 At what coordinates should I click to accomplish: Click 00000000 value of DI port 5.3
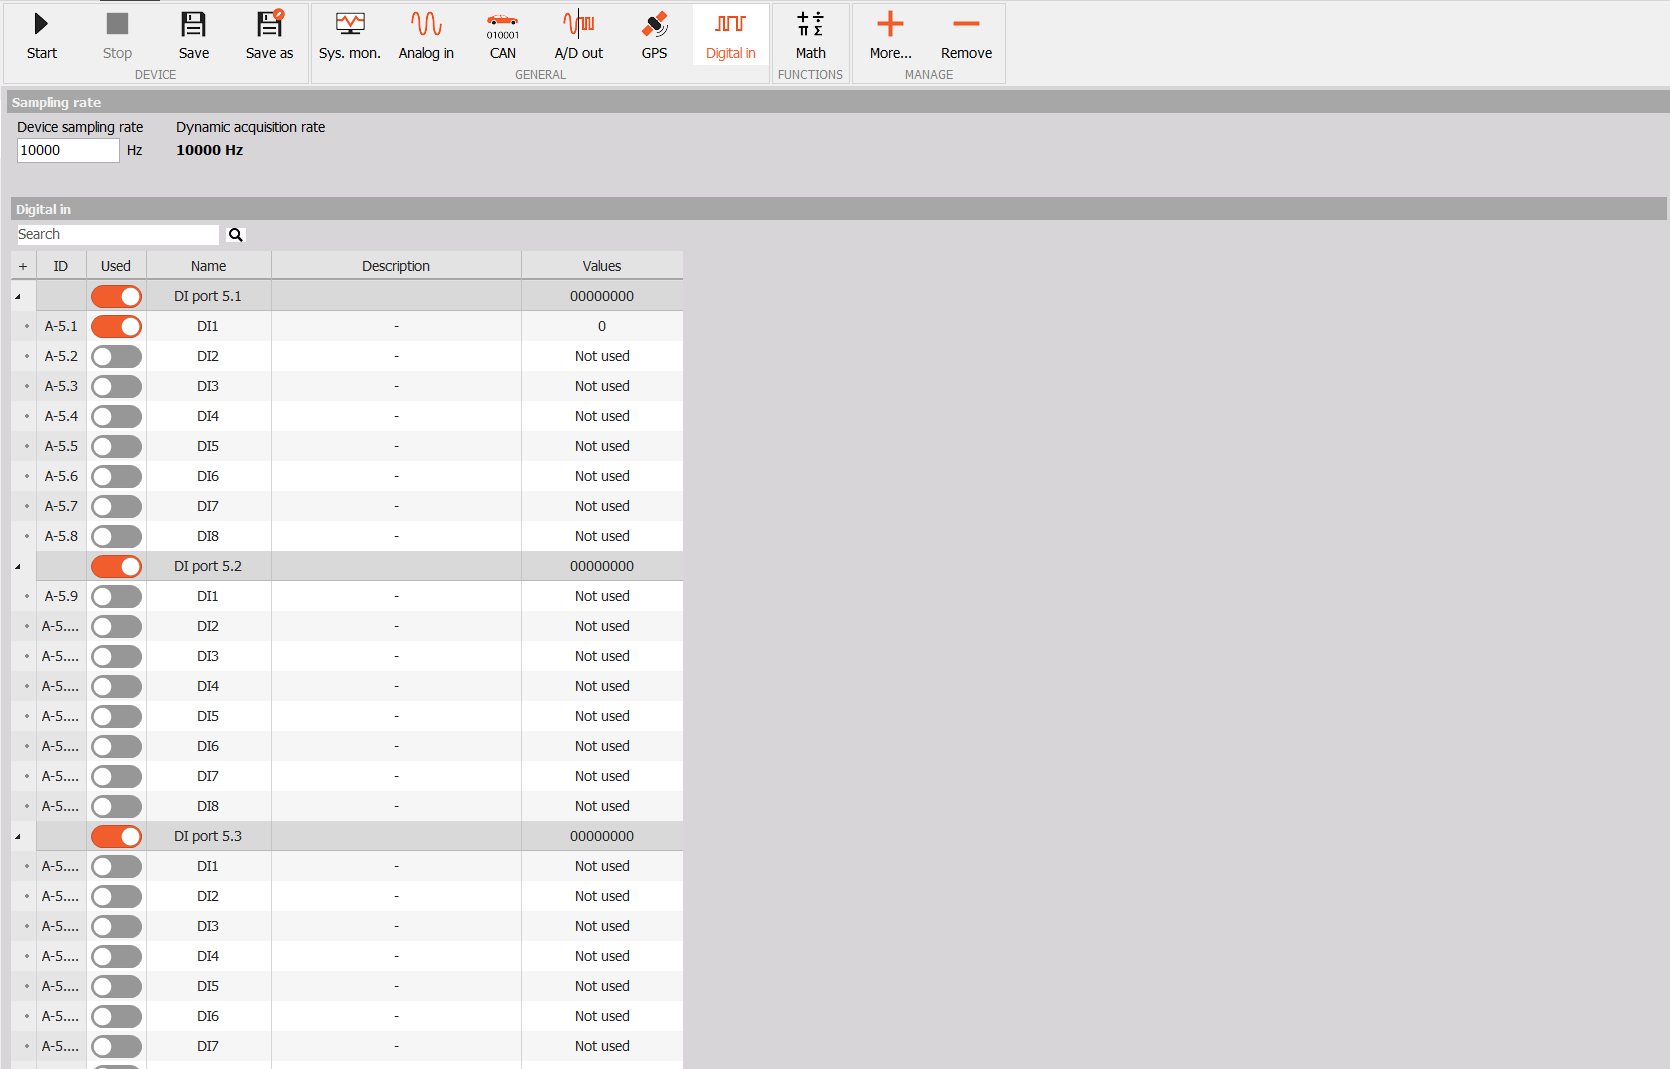(602, 836)
